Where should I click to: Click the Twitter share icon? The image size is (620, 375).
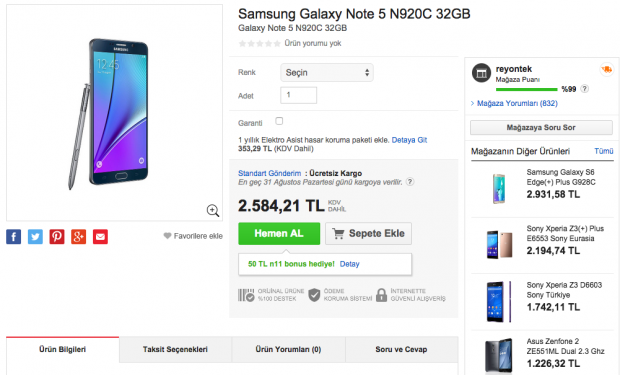[x=35, y=237]
